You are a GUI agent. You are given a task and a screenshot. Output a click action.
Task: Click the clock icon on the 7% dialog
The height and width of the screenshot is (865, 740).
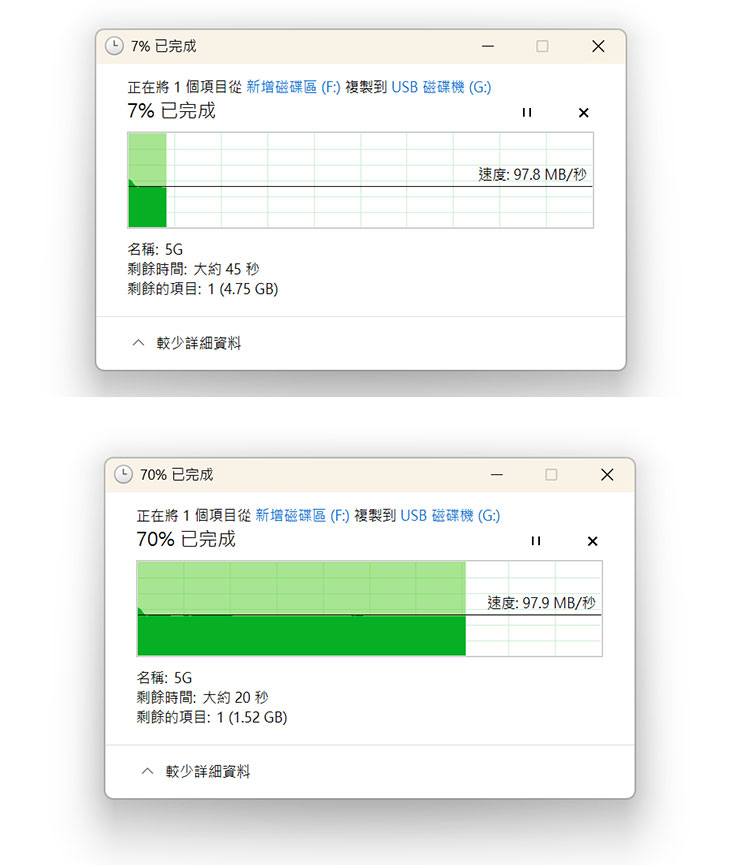pyautogui.click(x=113, y=45)
